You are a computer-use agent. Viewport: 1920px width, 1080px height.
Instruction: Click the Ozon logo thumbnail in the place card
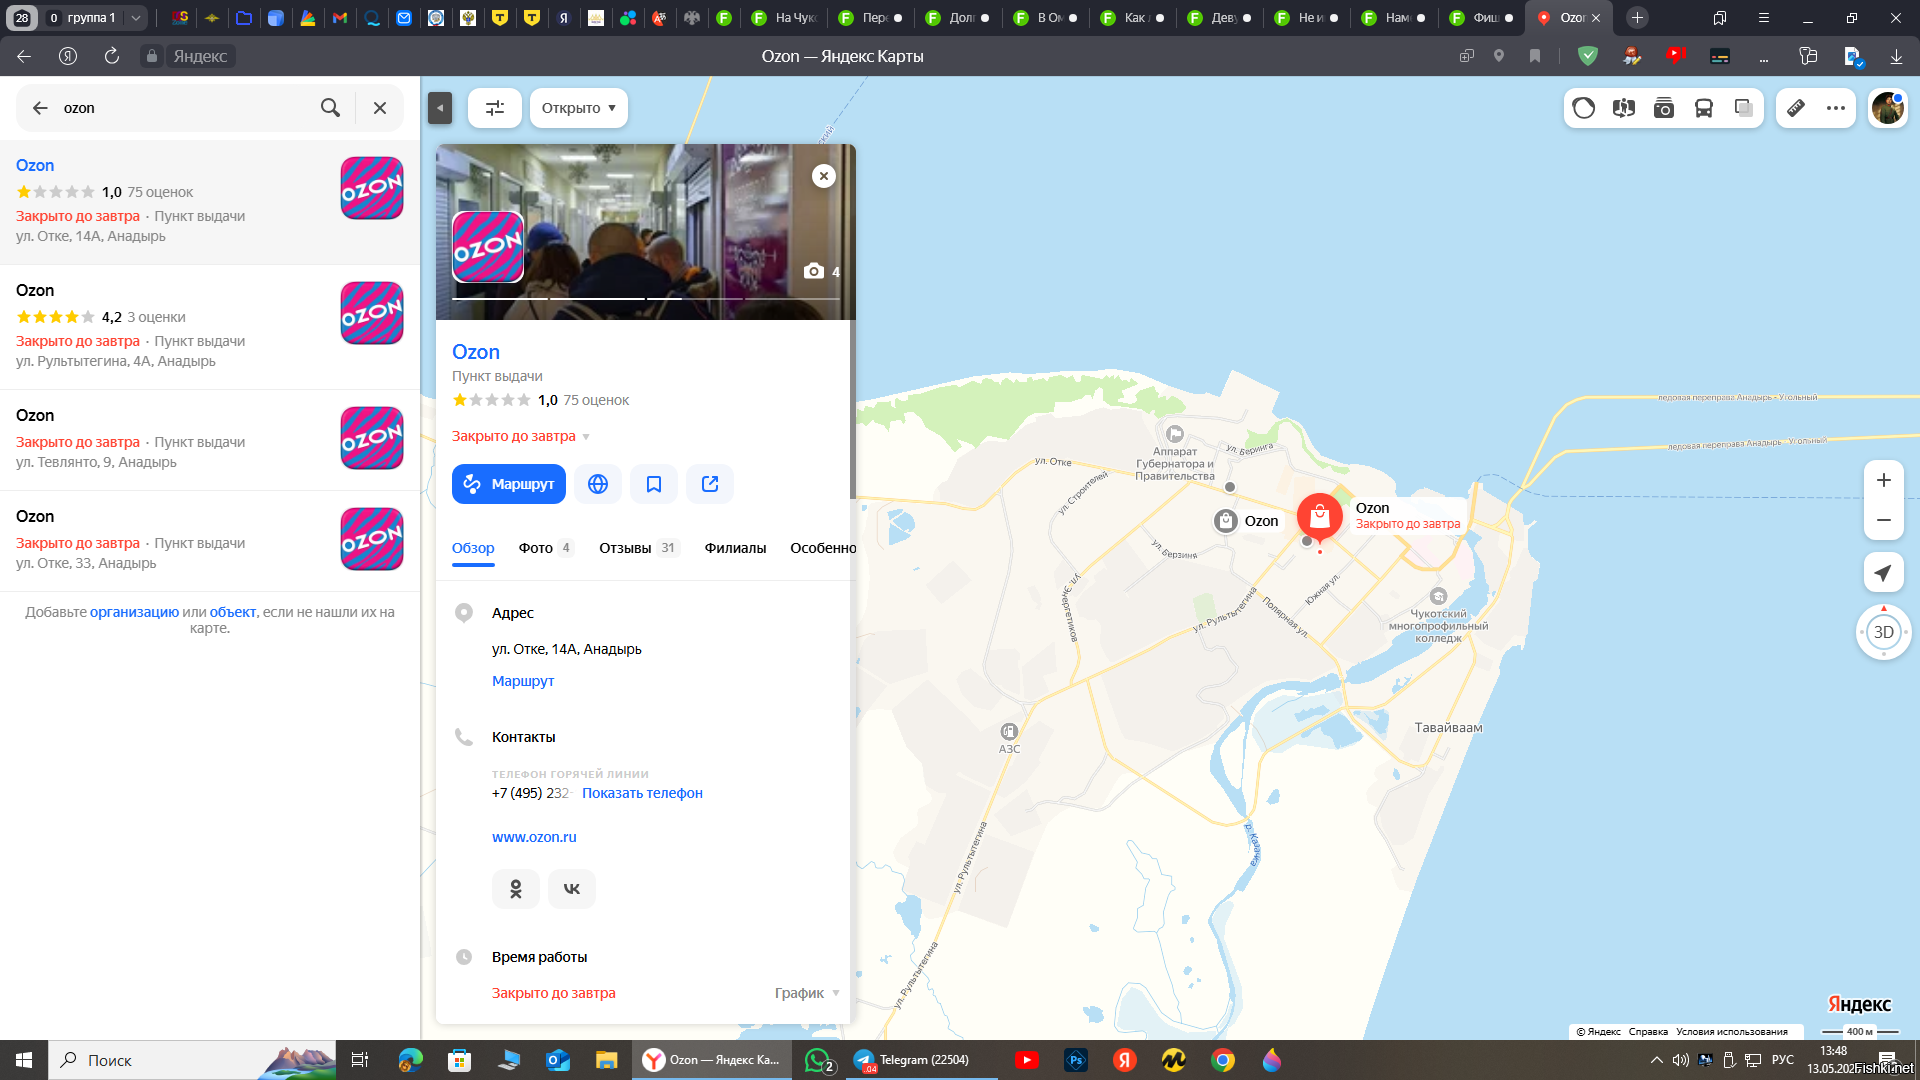click(488, 247)
